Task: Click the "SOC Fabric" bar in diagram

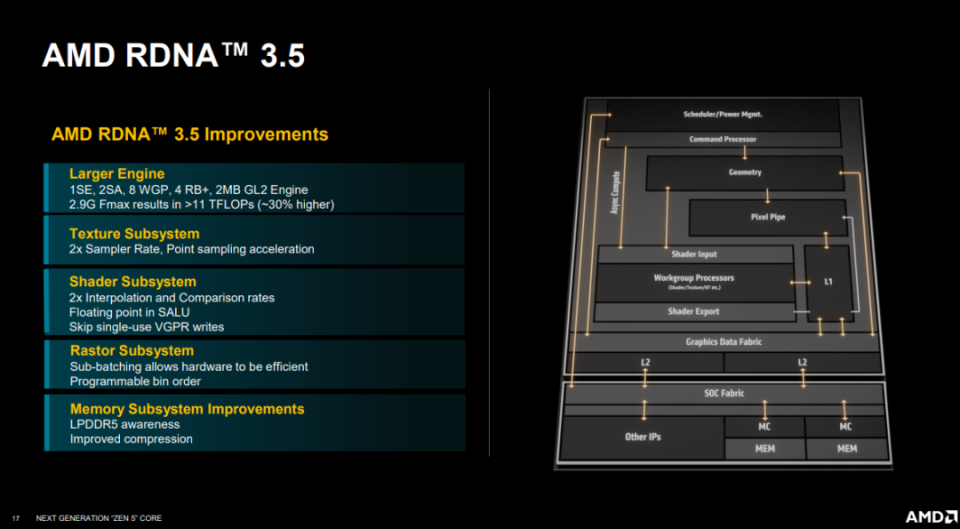Action: click(724, 393)
